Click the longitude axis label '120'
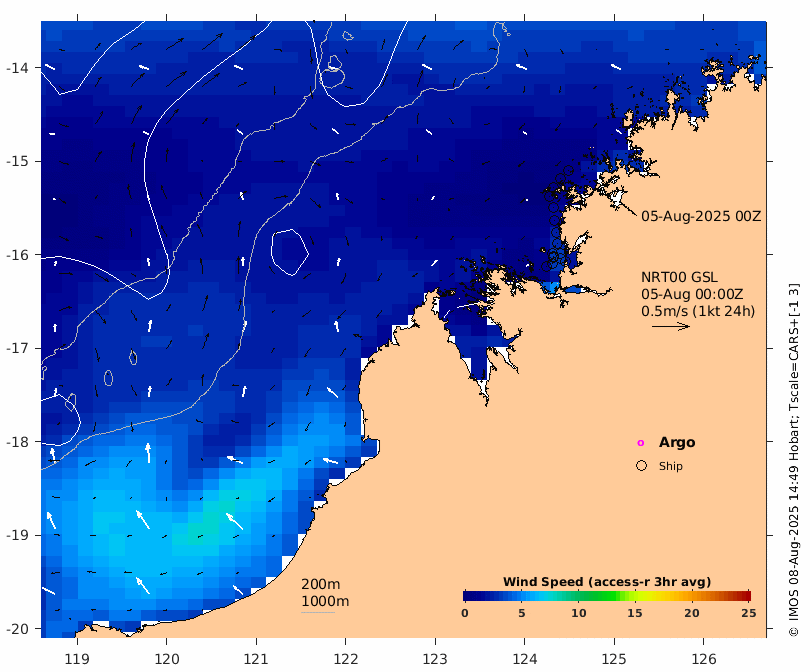The width and height of the screenshot is (810, 672). pos(167,659)
